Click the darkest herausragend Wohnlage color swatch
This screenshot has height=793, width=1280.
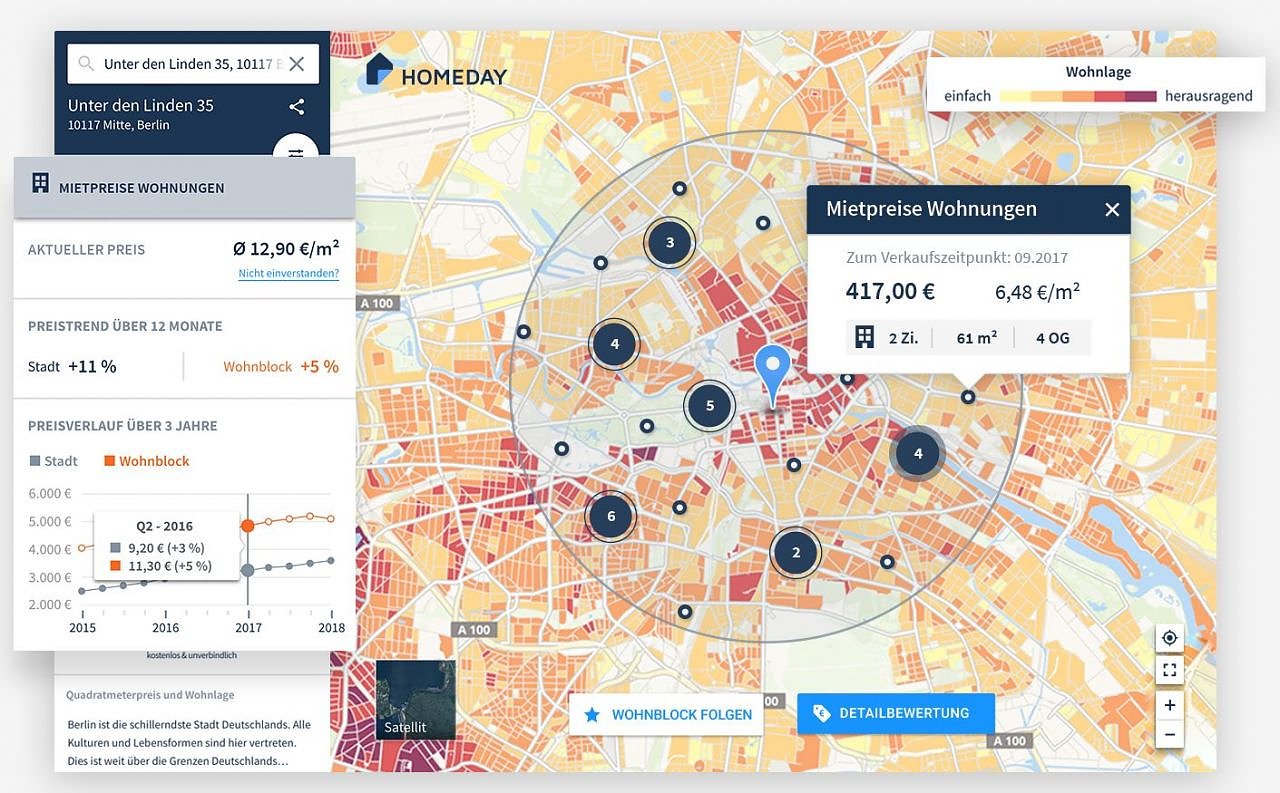[x=1140, y=97]
